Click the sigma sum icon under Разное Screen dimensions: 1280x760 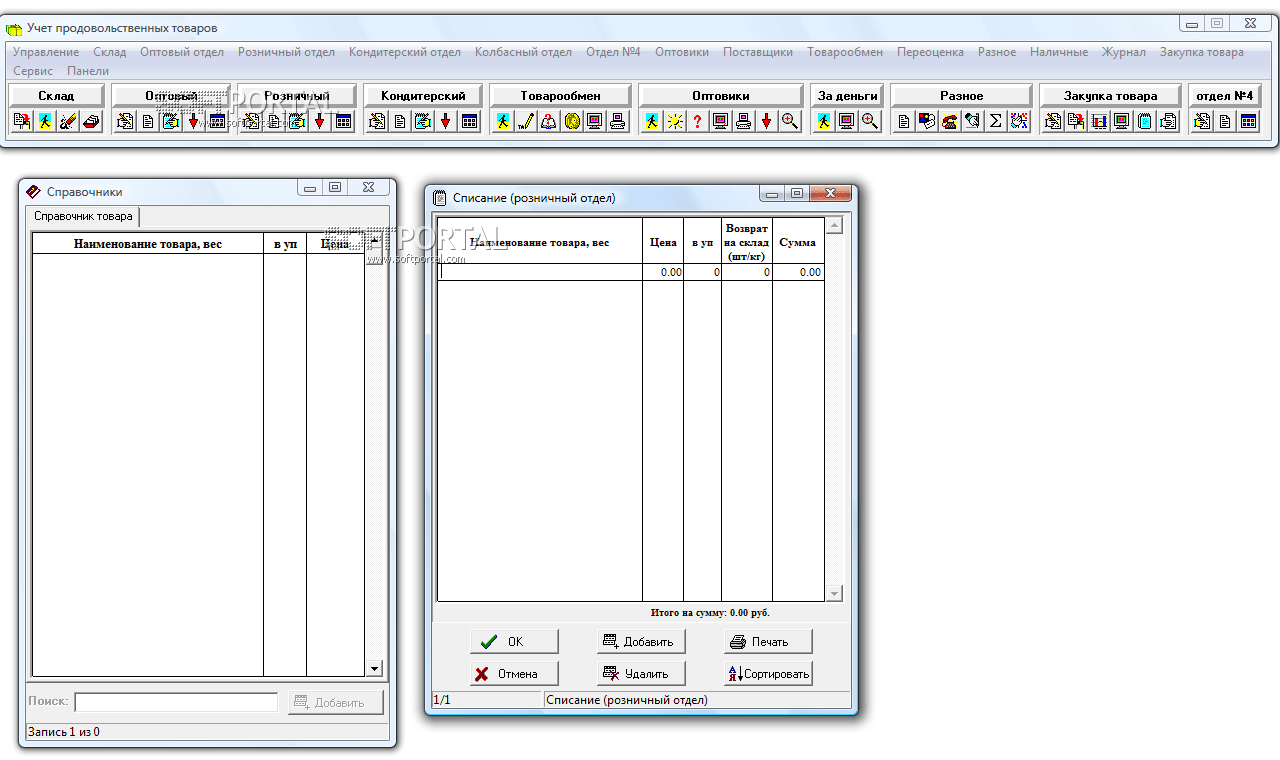pos(996,121)
